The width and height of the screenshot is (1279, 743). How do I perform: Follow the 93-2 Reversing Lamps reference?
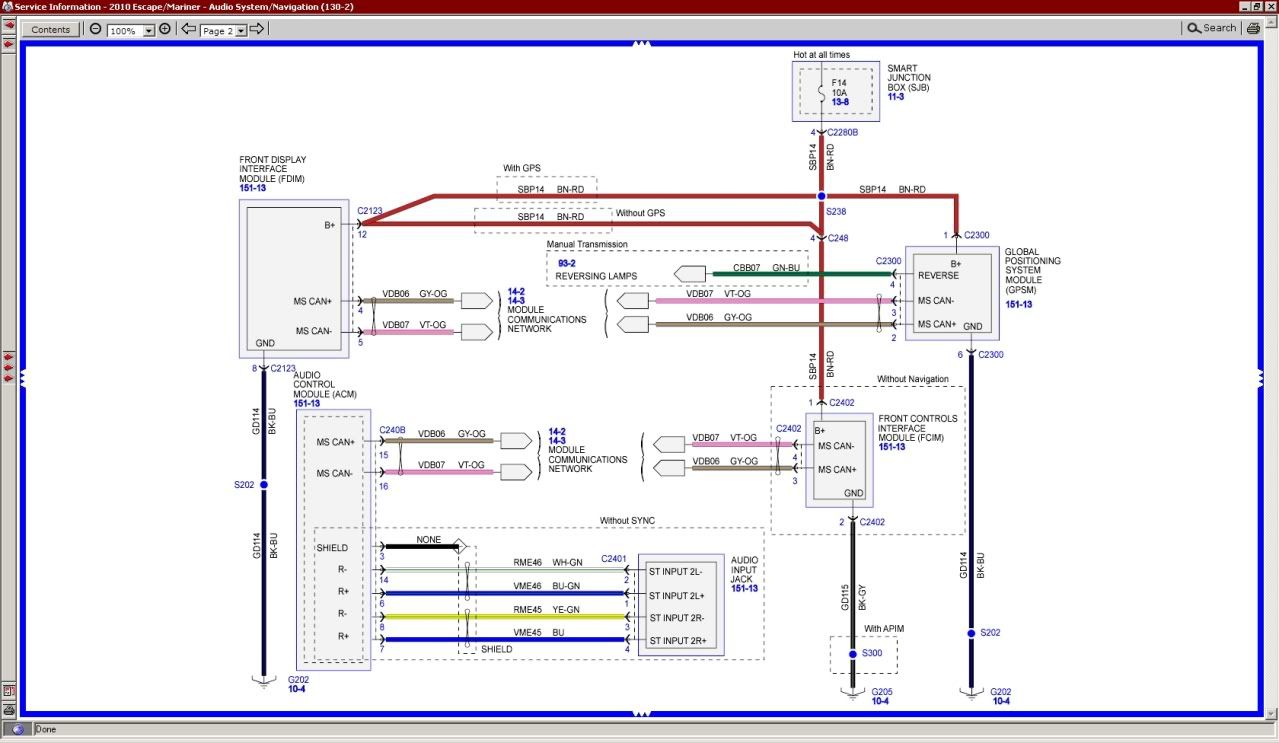(x=566, y=263)
